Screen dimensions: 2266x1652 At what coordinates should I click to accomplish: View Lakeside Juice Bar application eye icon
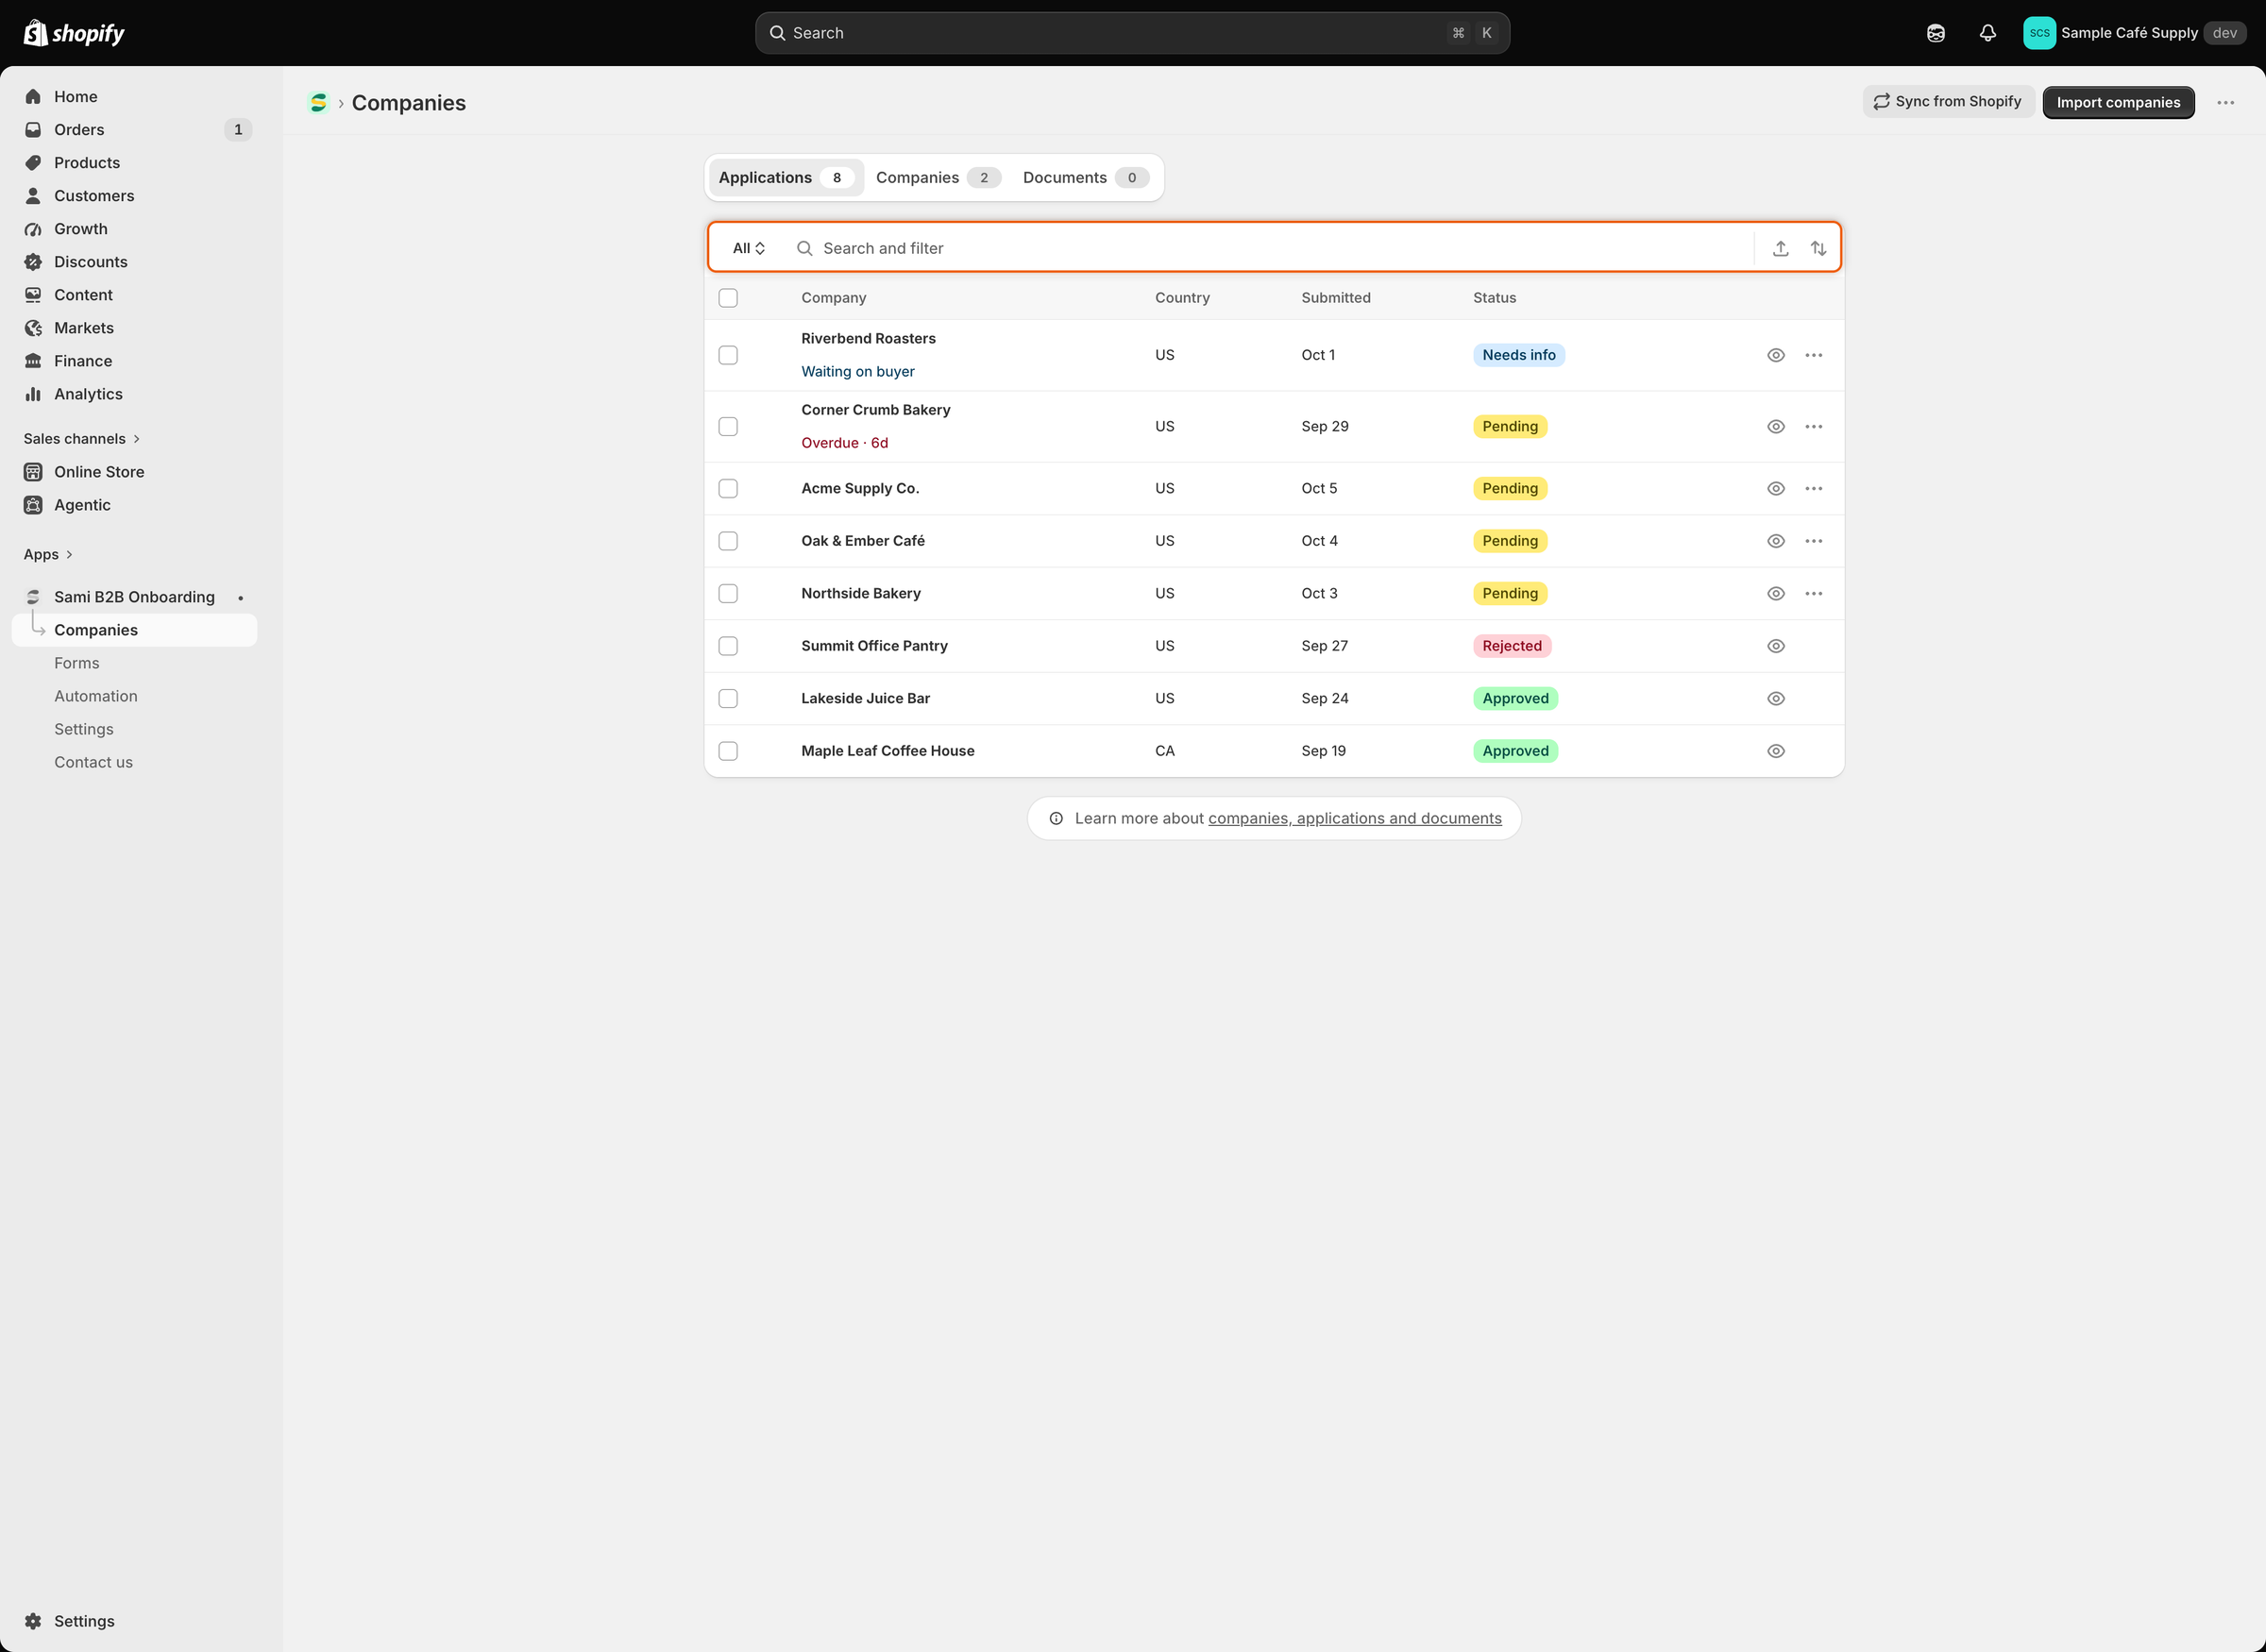pos(1776,699)
